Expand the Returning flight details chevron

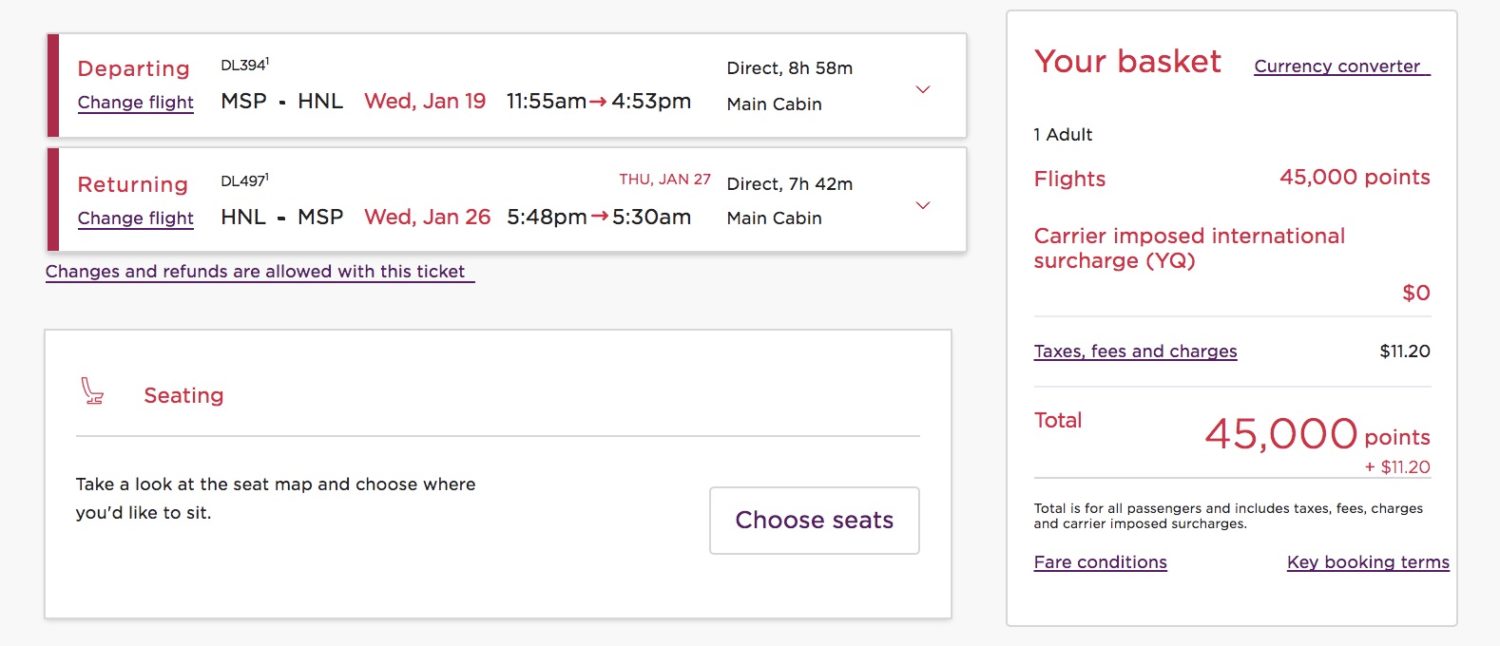[x=922, y=205]
